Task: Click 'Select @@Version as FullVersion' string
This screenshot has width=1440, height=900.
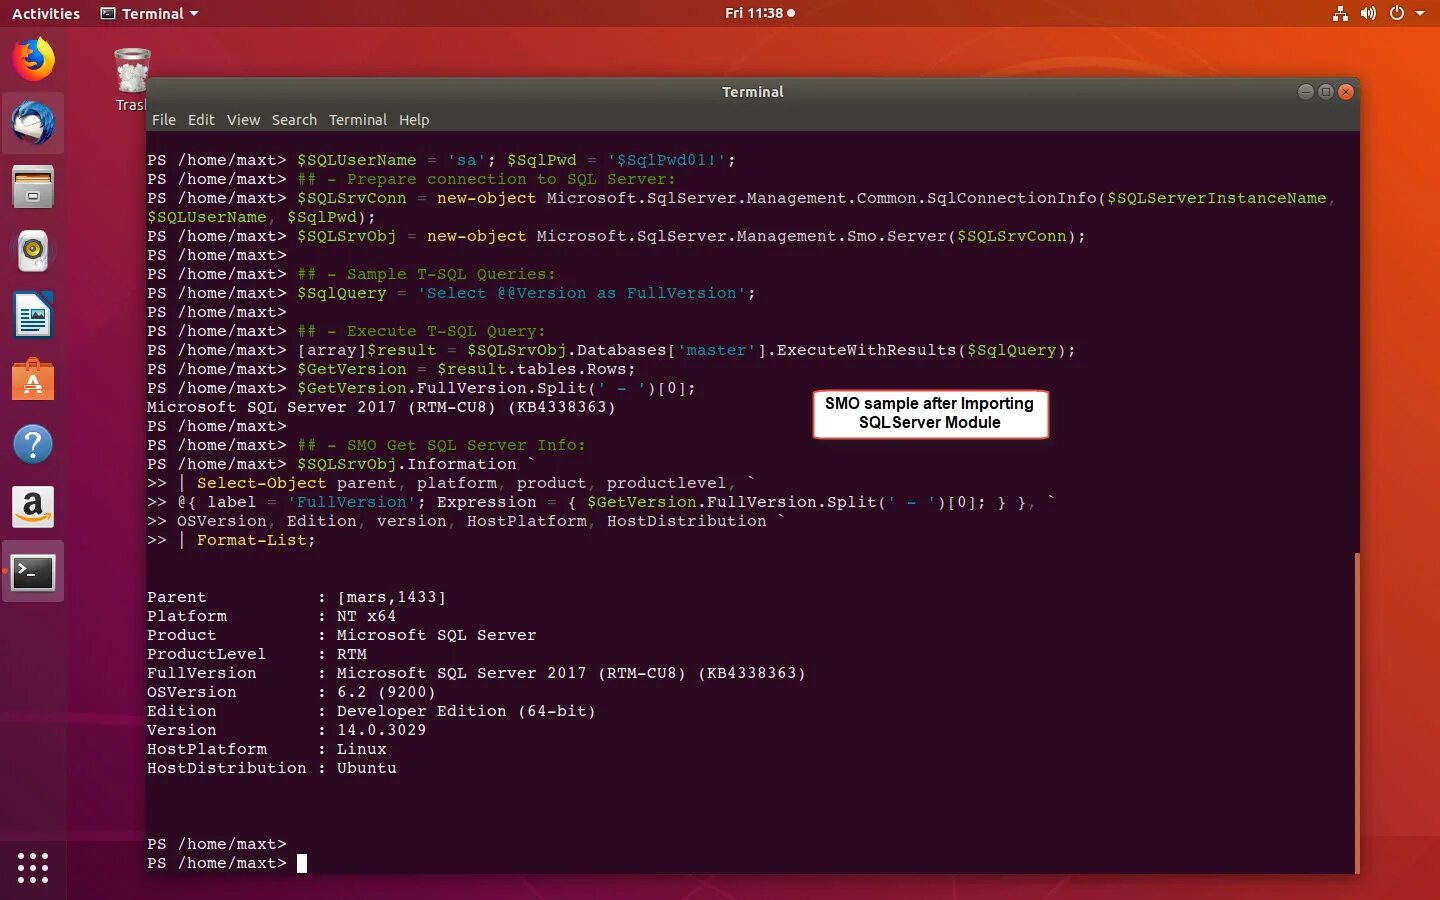Action: pyautogui.click(x=581, y=293)
